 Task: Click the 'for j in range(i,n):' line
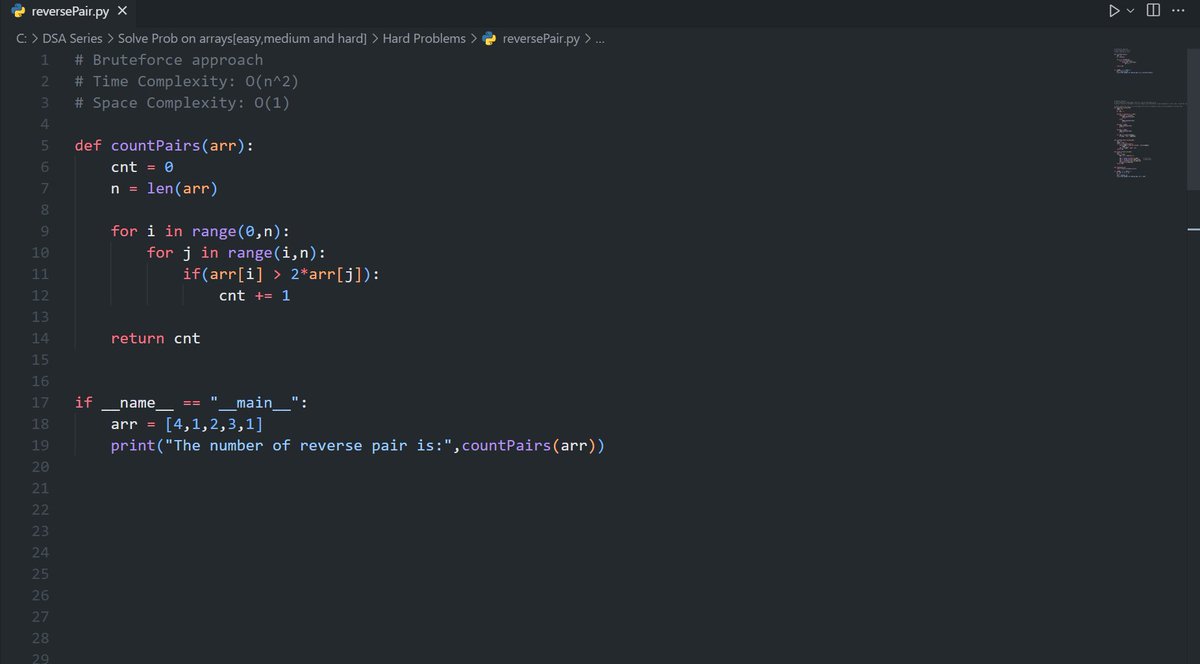pyautogui.click(x=236, y=253)
